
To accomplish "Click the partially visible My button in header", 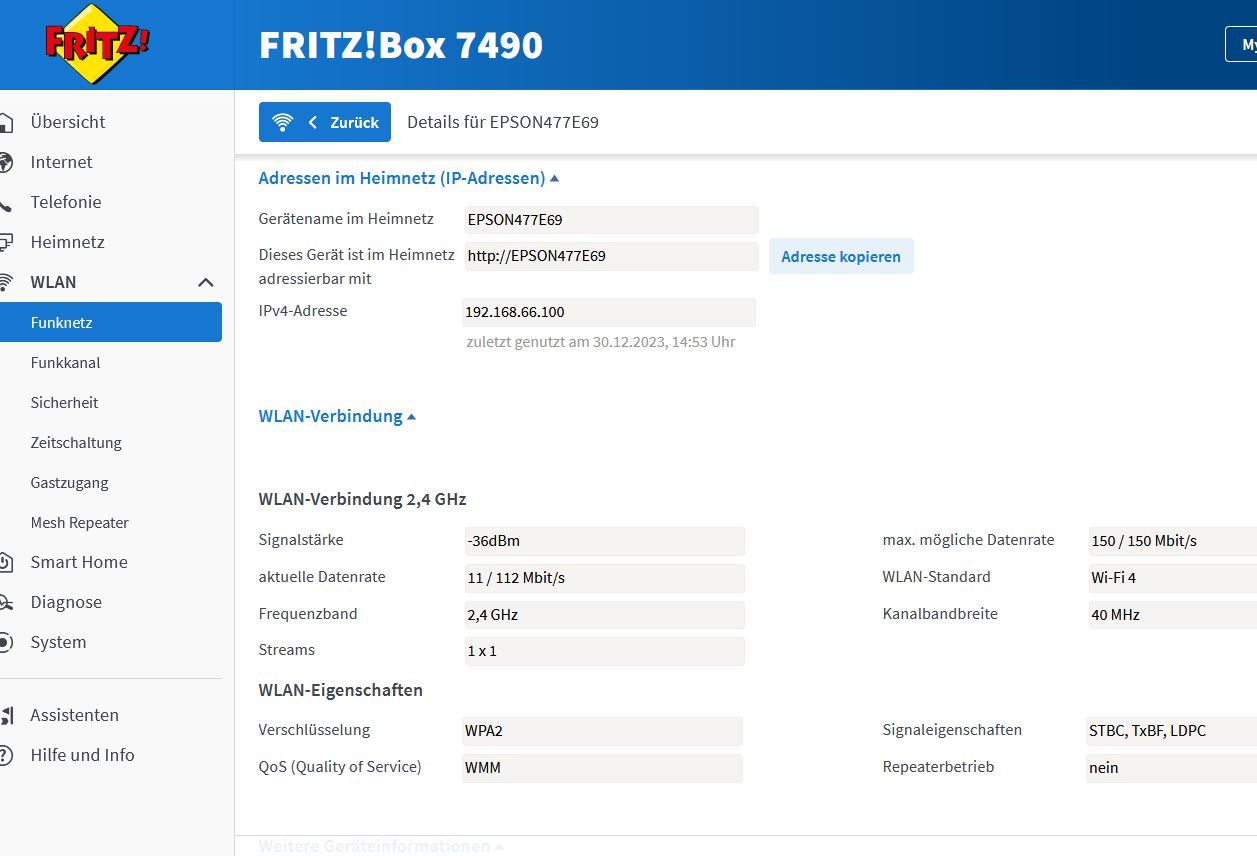I will (x=1241, y=44).
